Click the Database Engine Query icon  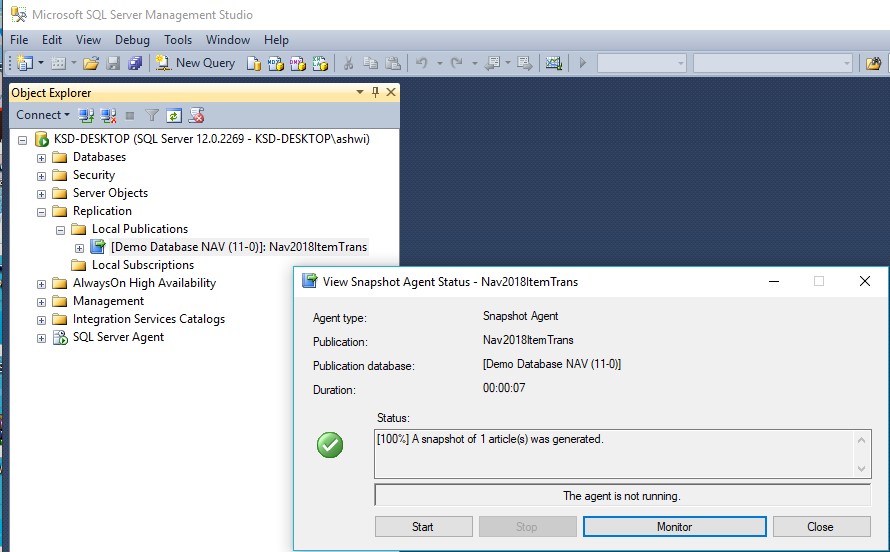click(x=254, y=63)
